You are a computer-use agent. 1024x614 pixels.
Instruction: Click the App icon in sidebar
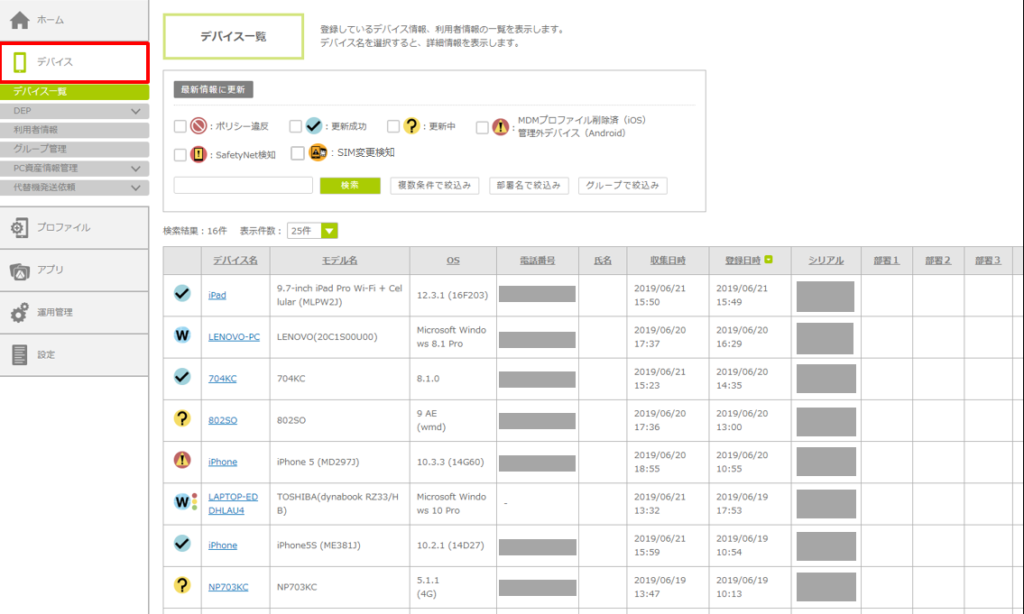click(20, 270)
